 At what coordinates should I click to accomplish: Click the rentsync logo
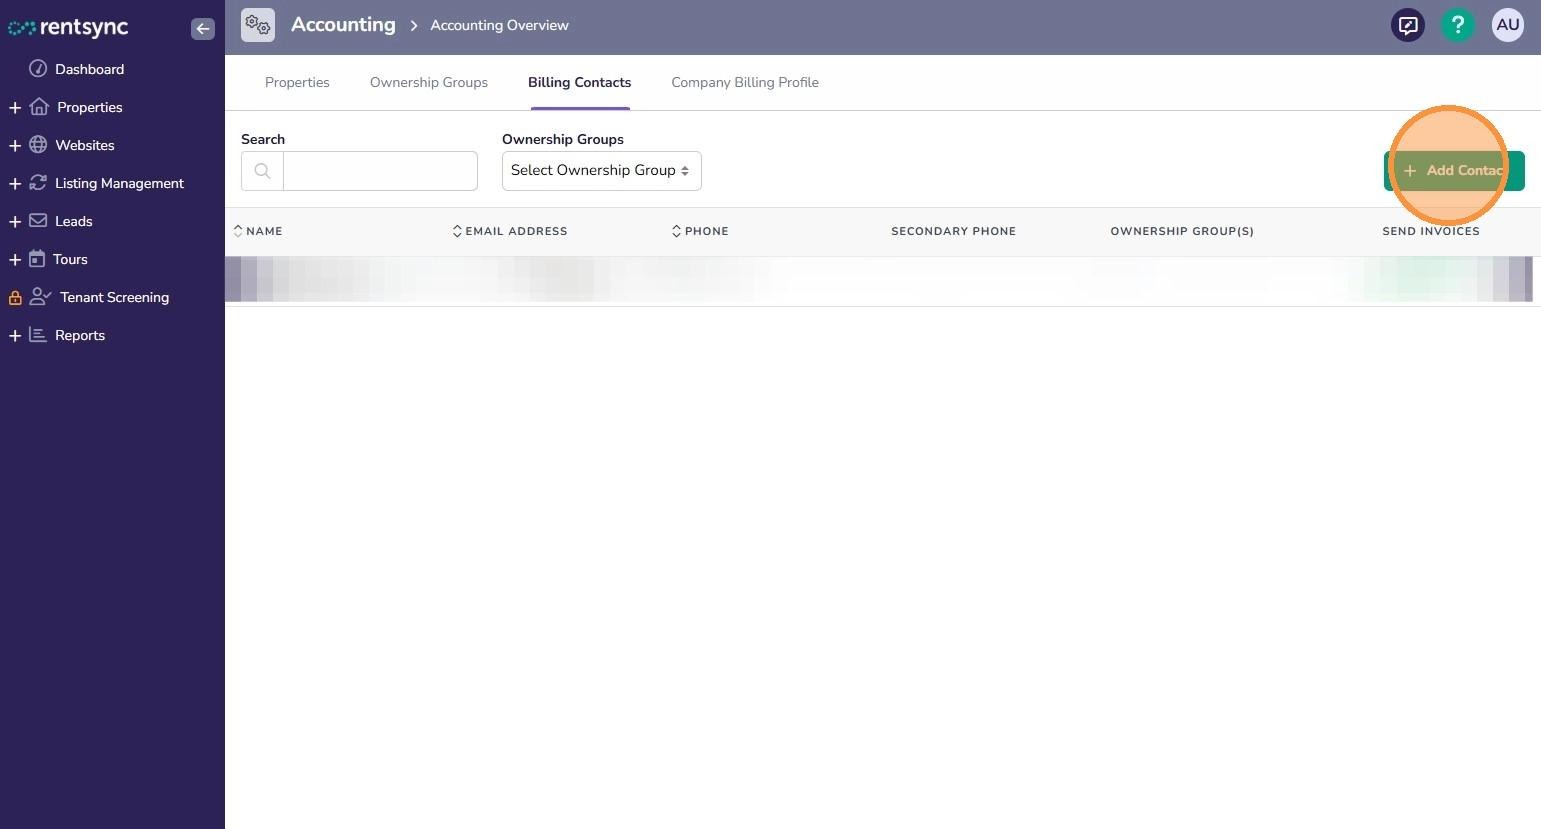pos(68,28)
